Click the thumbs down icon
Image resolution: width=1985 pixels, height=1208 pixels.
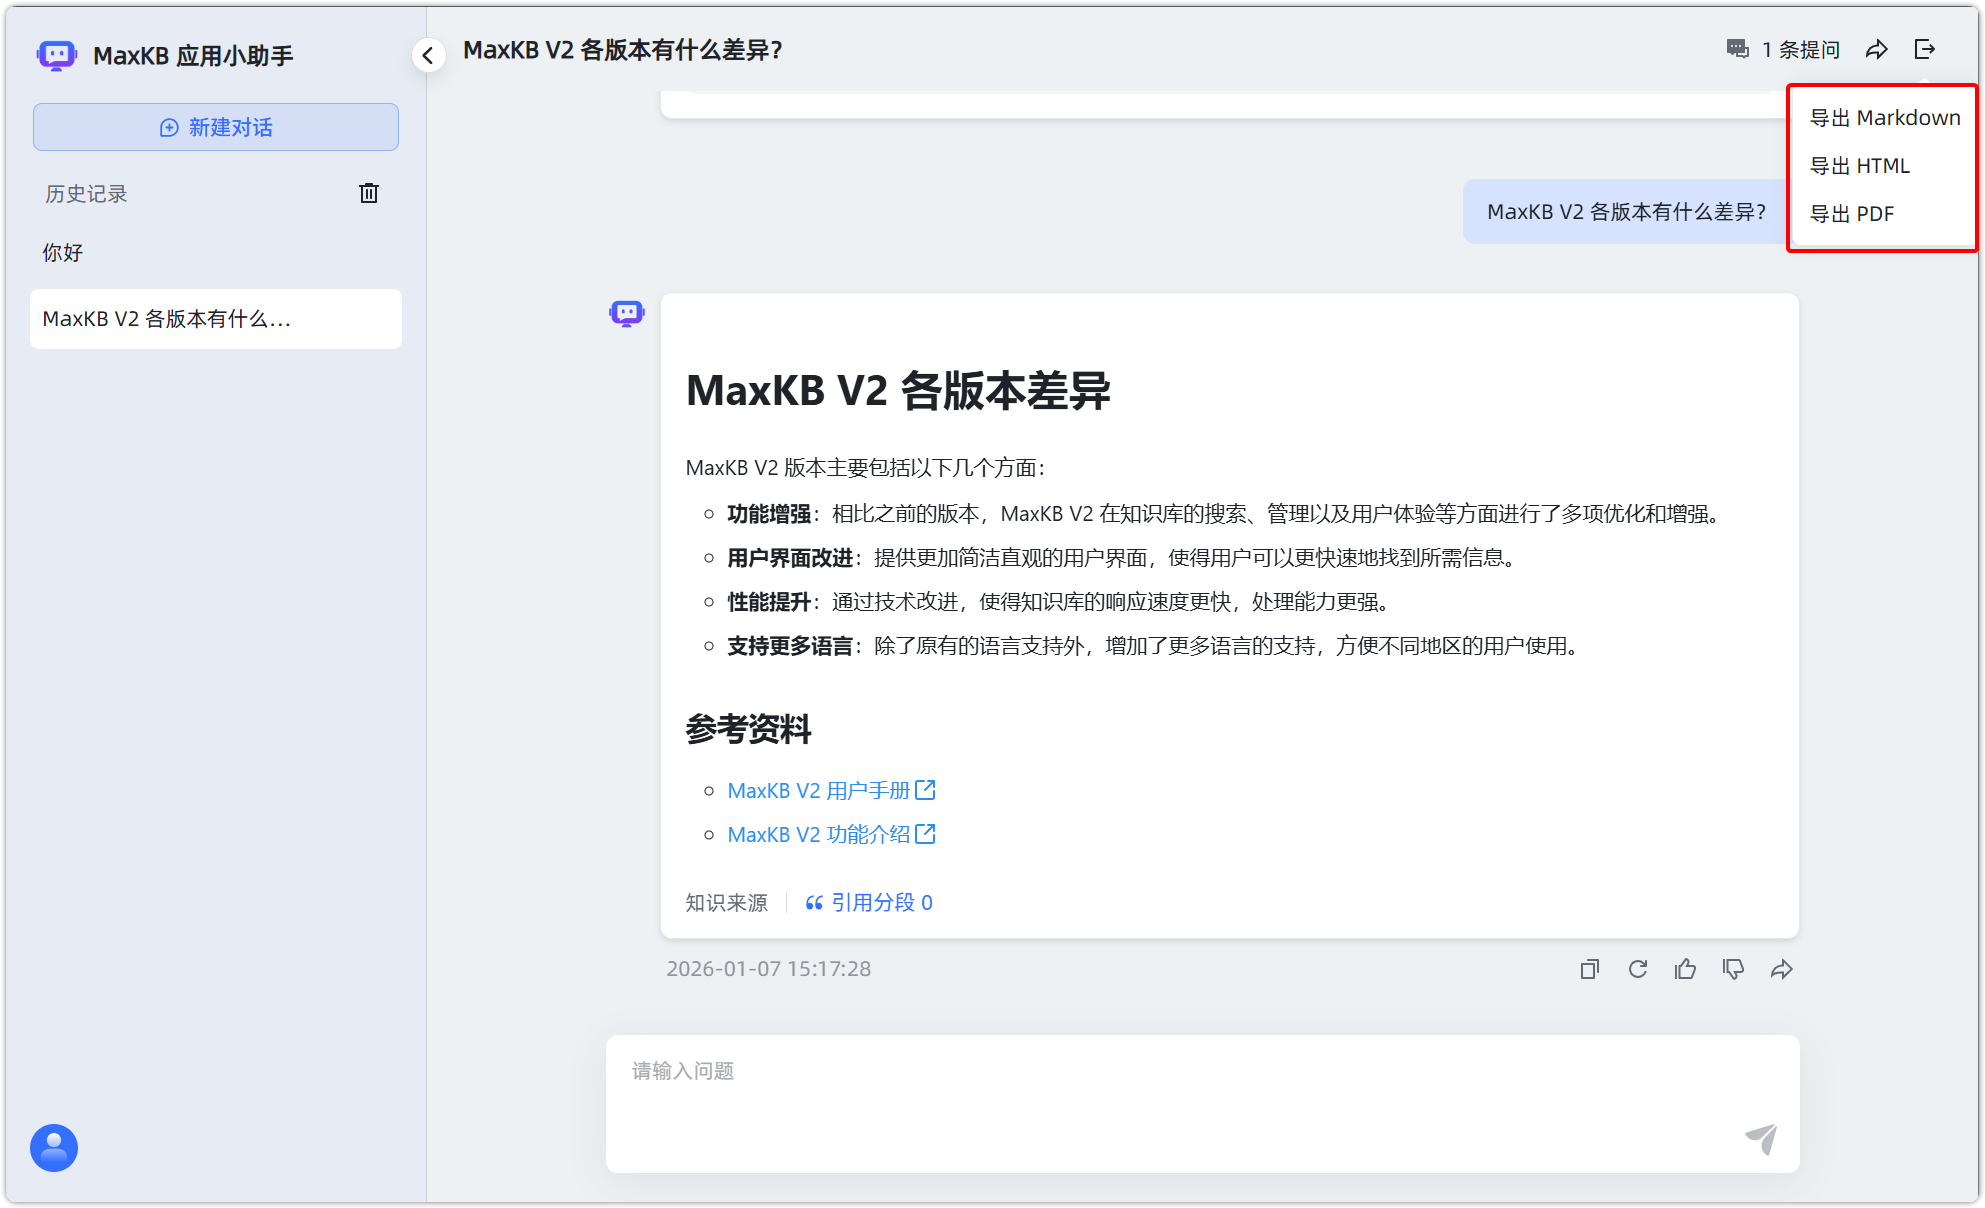pos(1733,969)
